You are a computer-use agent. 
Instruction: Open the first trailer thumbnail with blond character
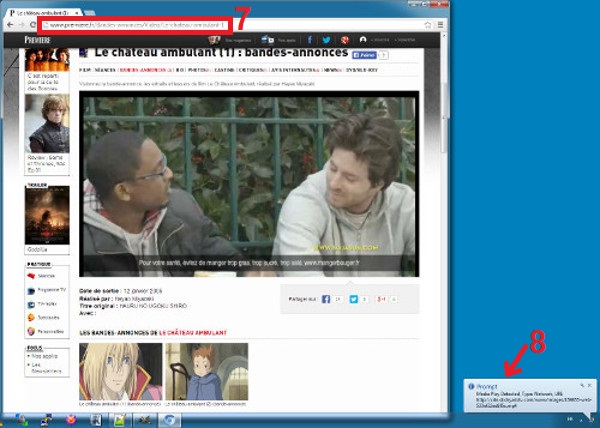coord(107,371)
